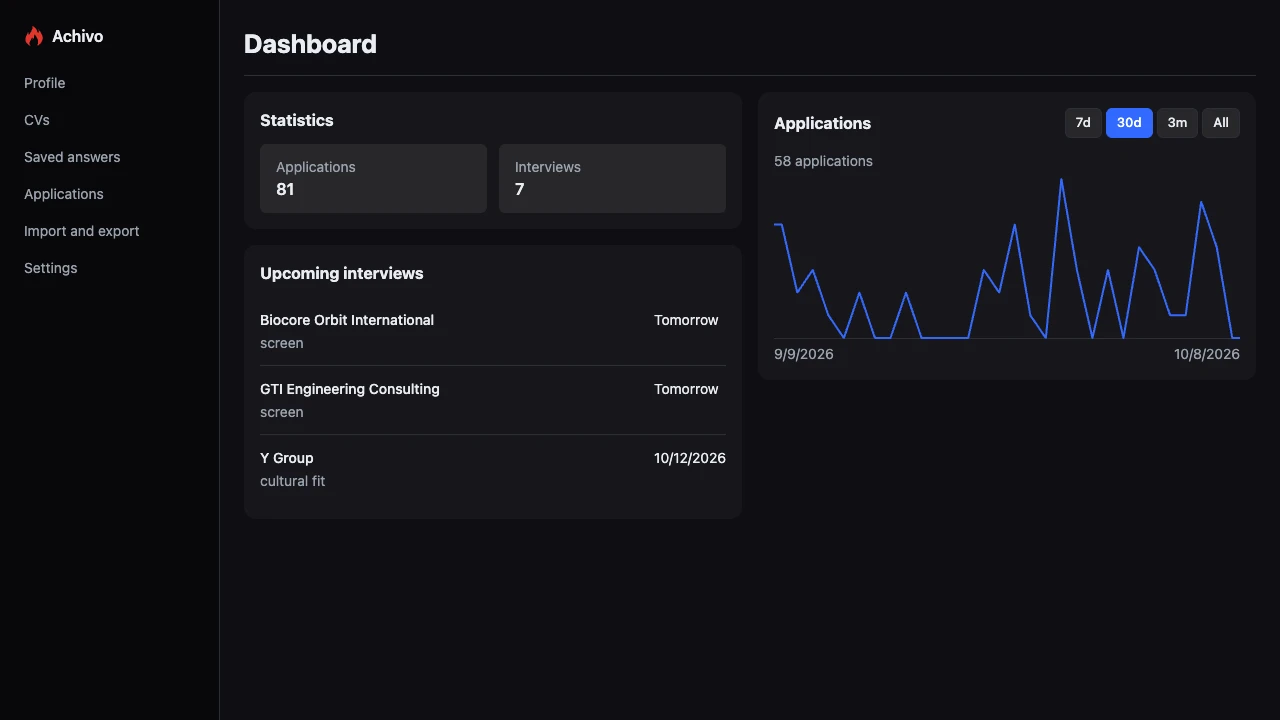Click screen type under GTI Engineering Consulting
1280x720 pixels.
282,412
